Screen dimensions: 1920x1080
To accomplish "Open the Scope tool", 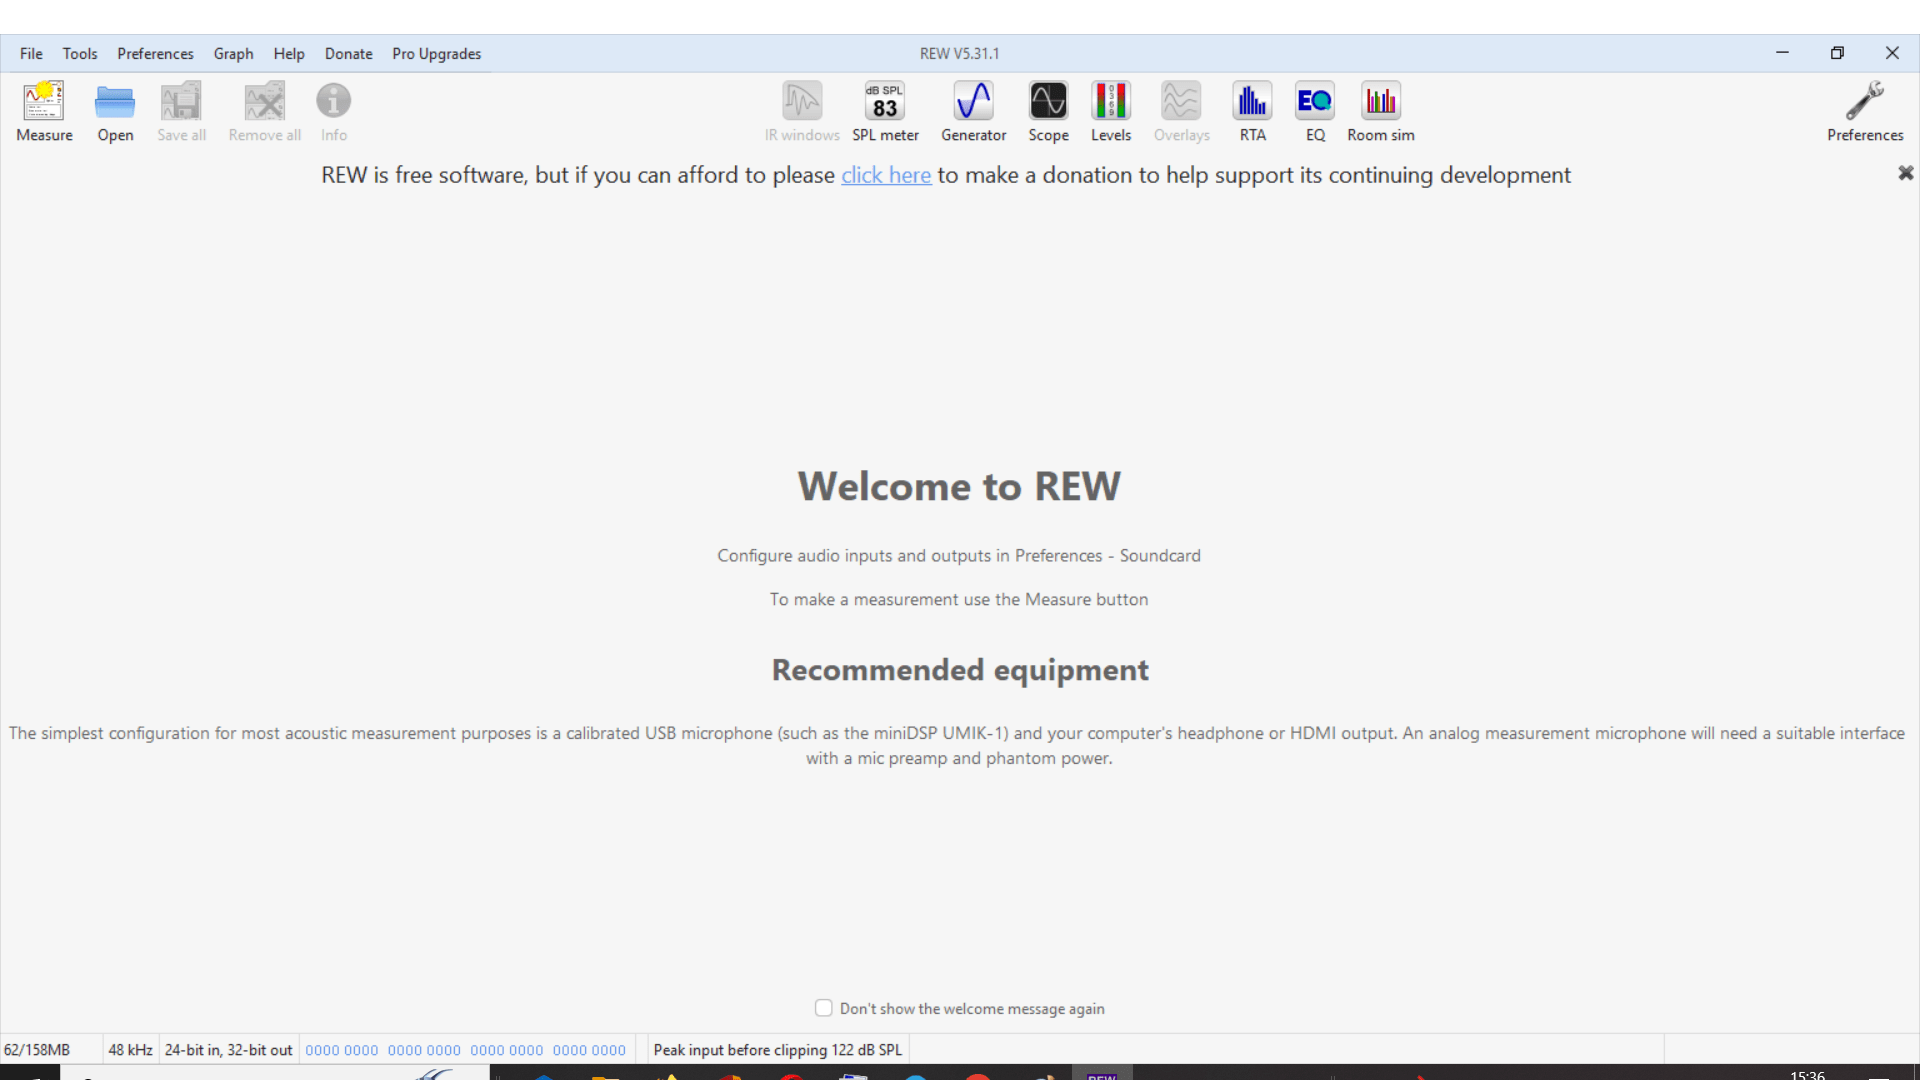I will click(1048, 112).
